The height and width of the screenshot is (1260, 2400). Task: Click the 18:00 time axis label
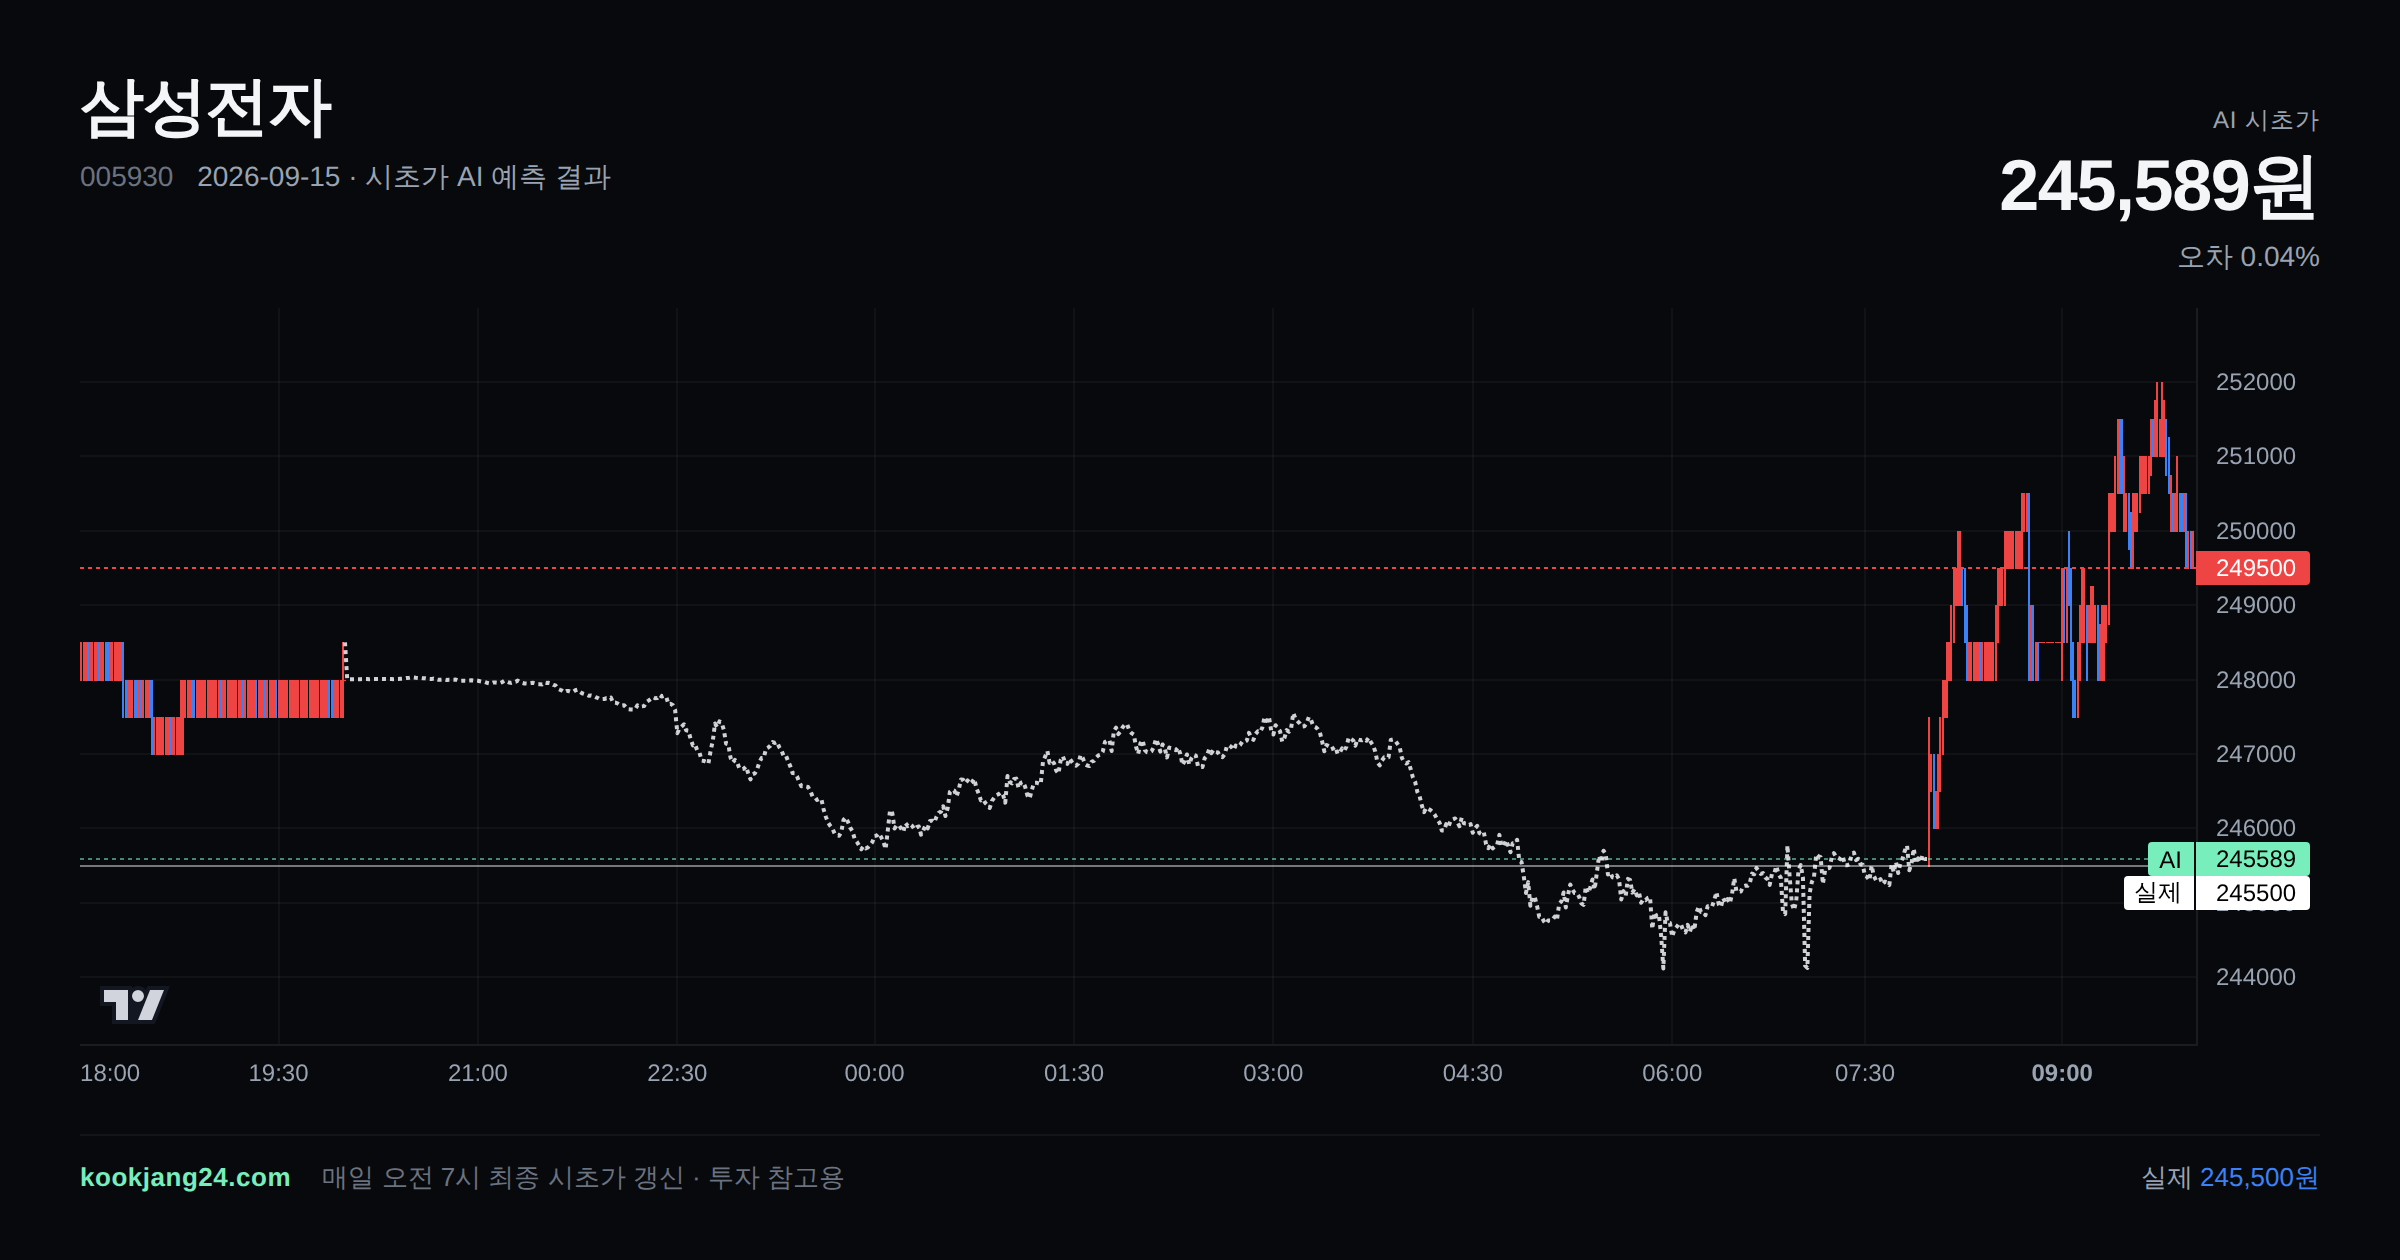click(110, 1073)
